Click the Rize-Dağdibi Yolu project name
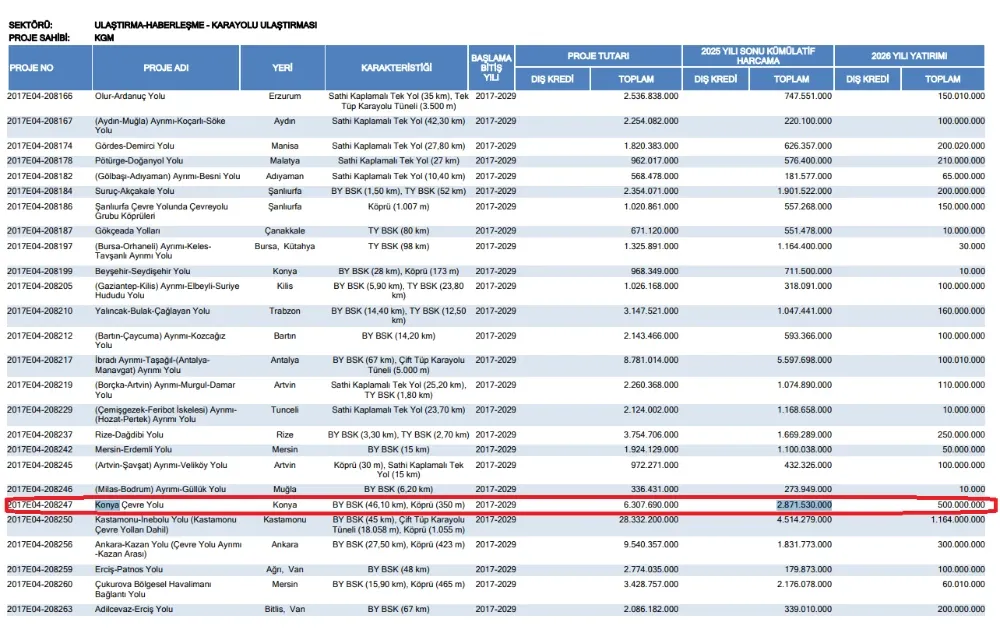Viewport: 1000px width, 633px height. [x=129, y=435]
